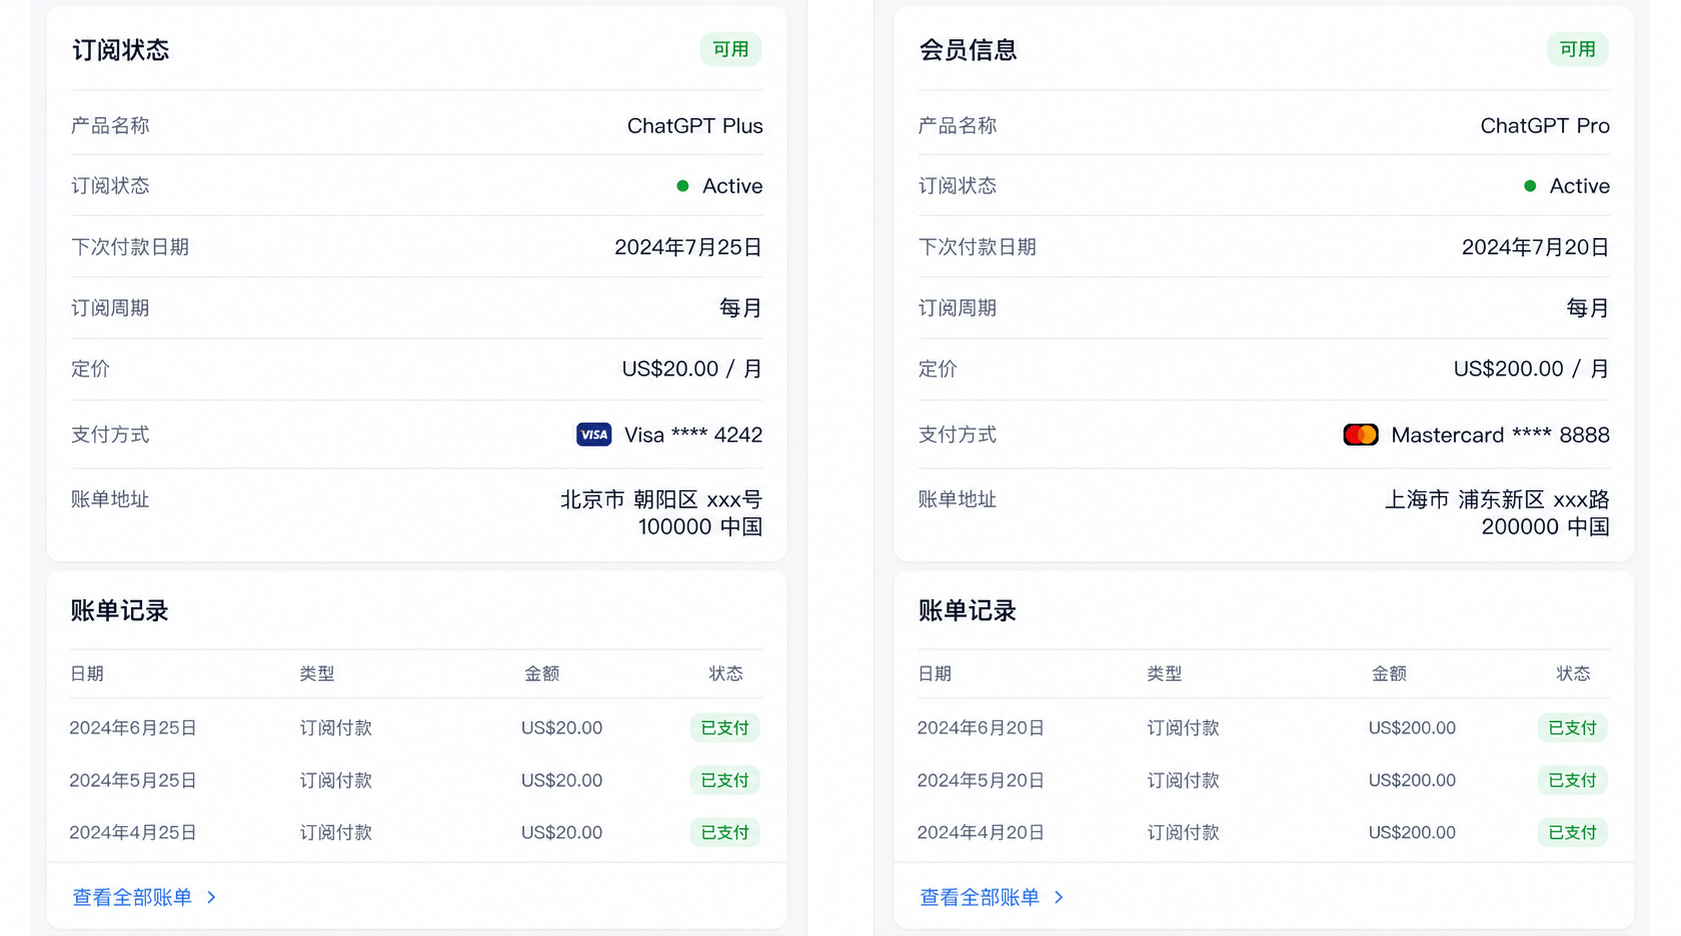Select price US$200.00 / 月
The width and height of the screenshot is (1681, 936).
point(1531,369)
